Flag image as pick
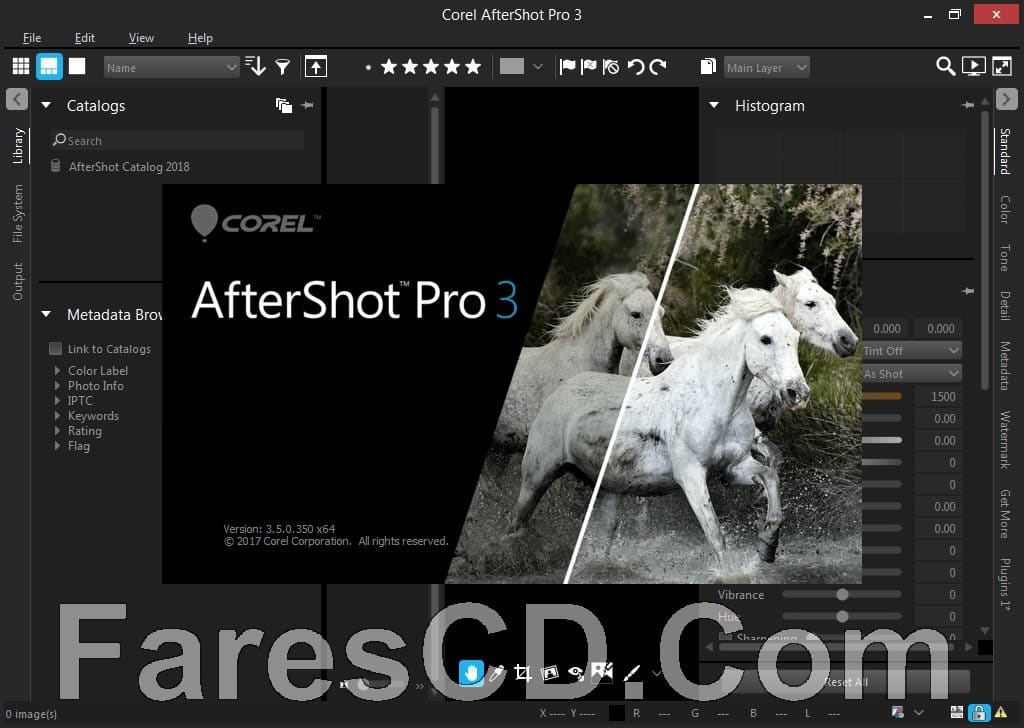This screenshot has height=728, width=1024. coord(568,67)
